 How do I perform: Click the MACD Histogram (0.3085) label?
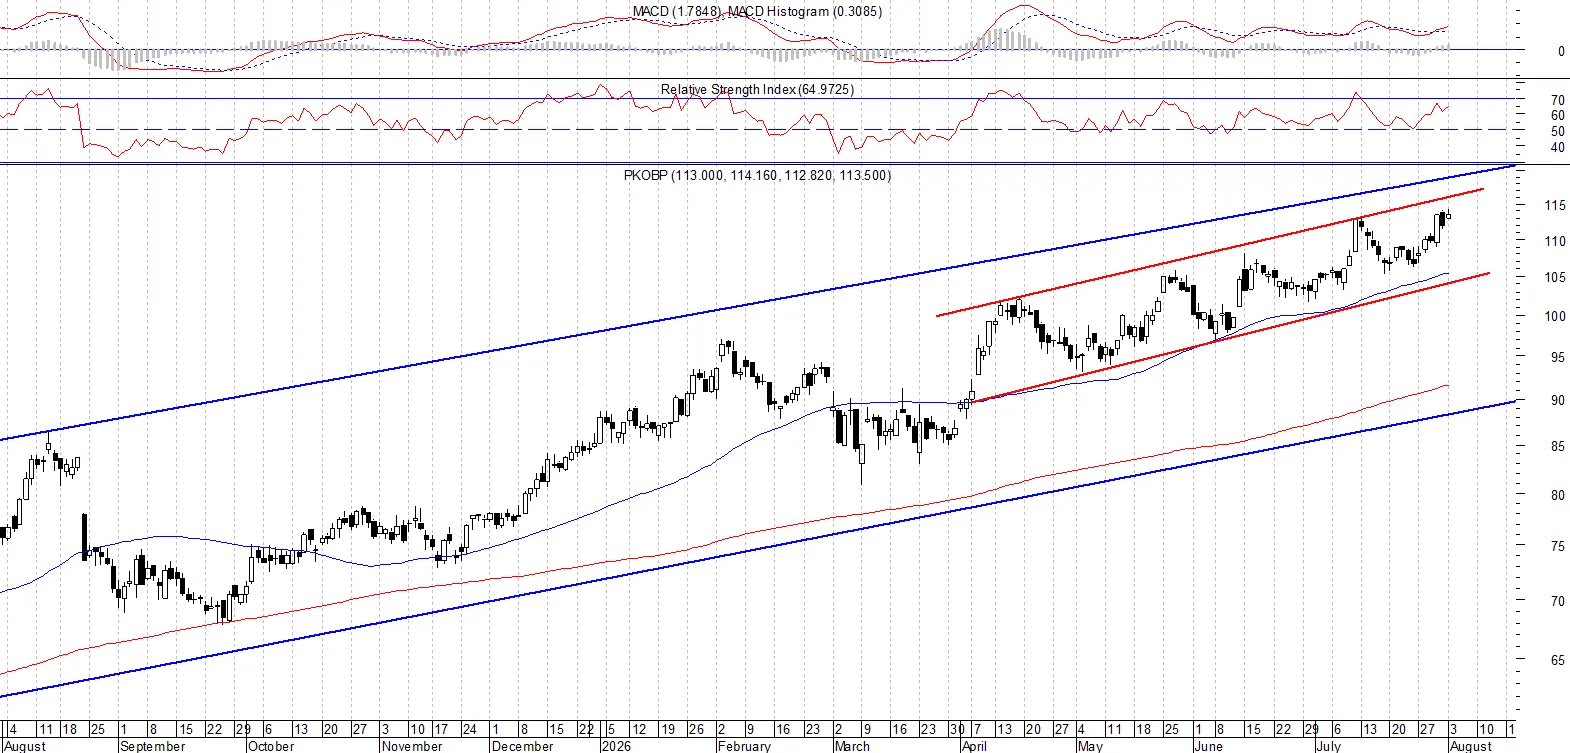pos(805,11)
